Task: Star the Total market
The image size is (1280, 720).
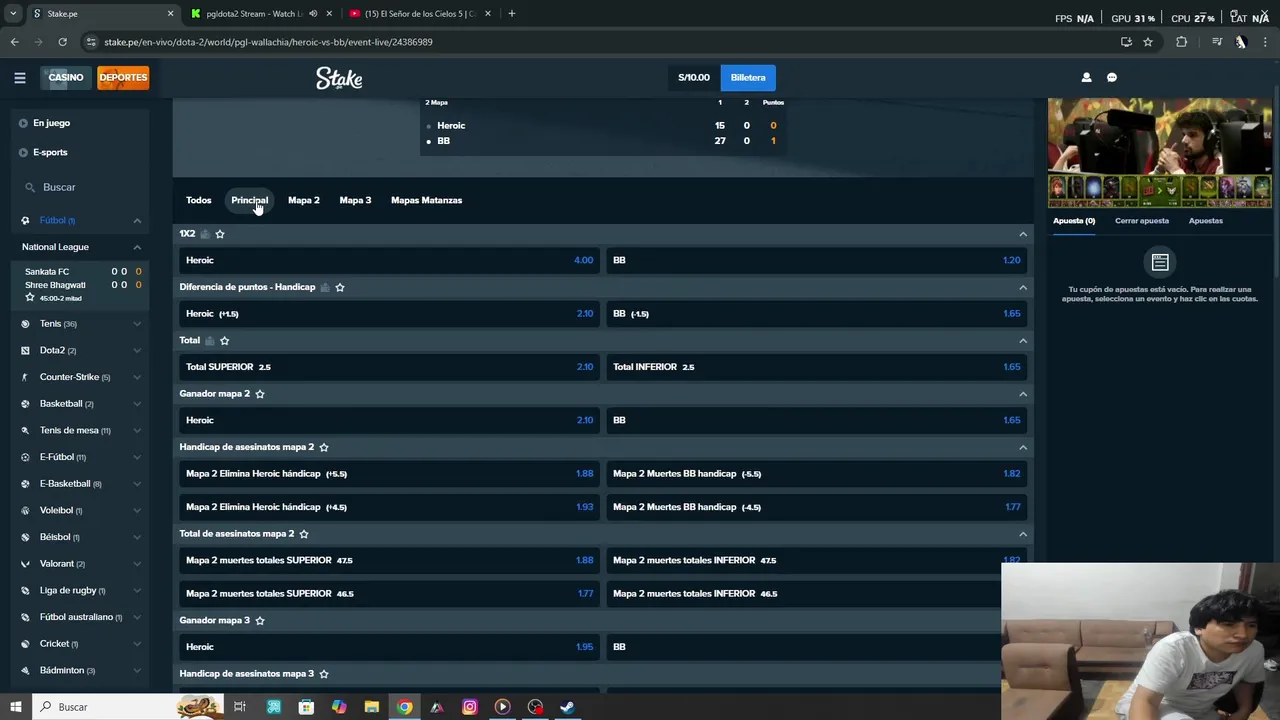Action: click(x=224, y=341)
